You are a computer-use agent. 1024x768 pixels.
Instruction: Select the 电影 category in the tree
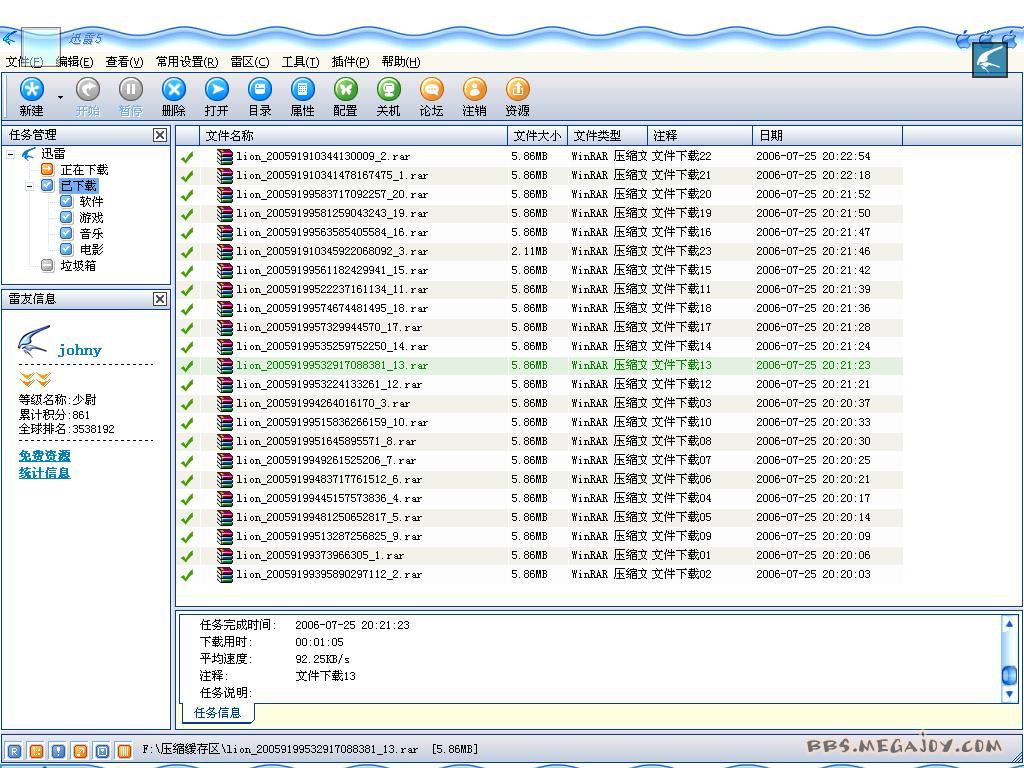coord(91,249)
